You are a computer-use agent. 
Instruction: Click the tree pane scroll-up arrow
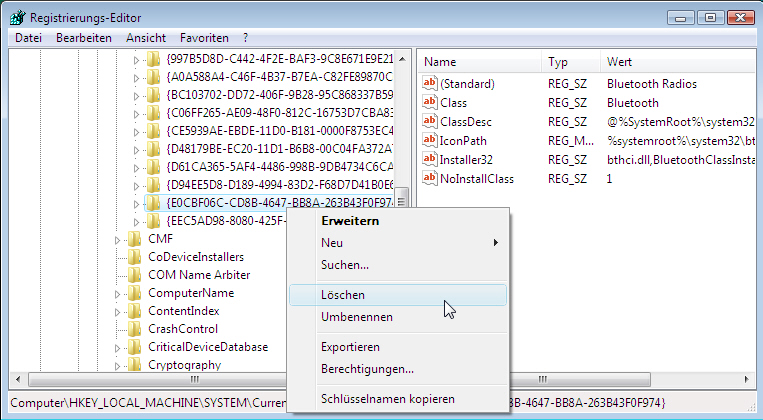(x=402, y=59)
